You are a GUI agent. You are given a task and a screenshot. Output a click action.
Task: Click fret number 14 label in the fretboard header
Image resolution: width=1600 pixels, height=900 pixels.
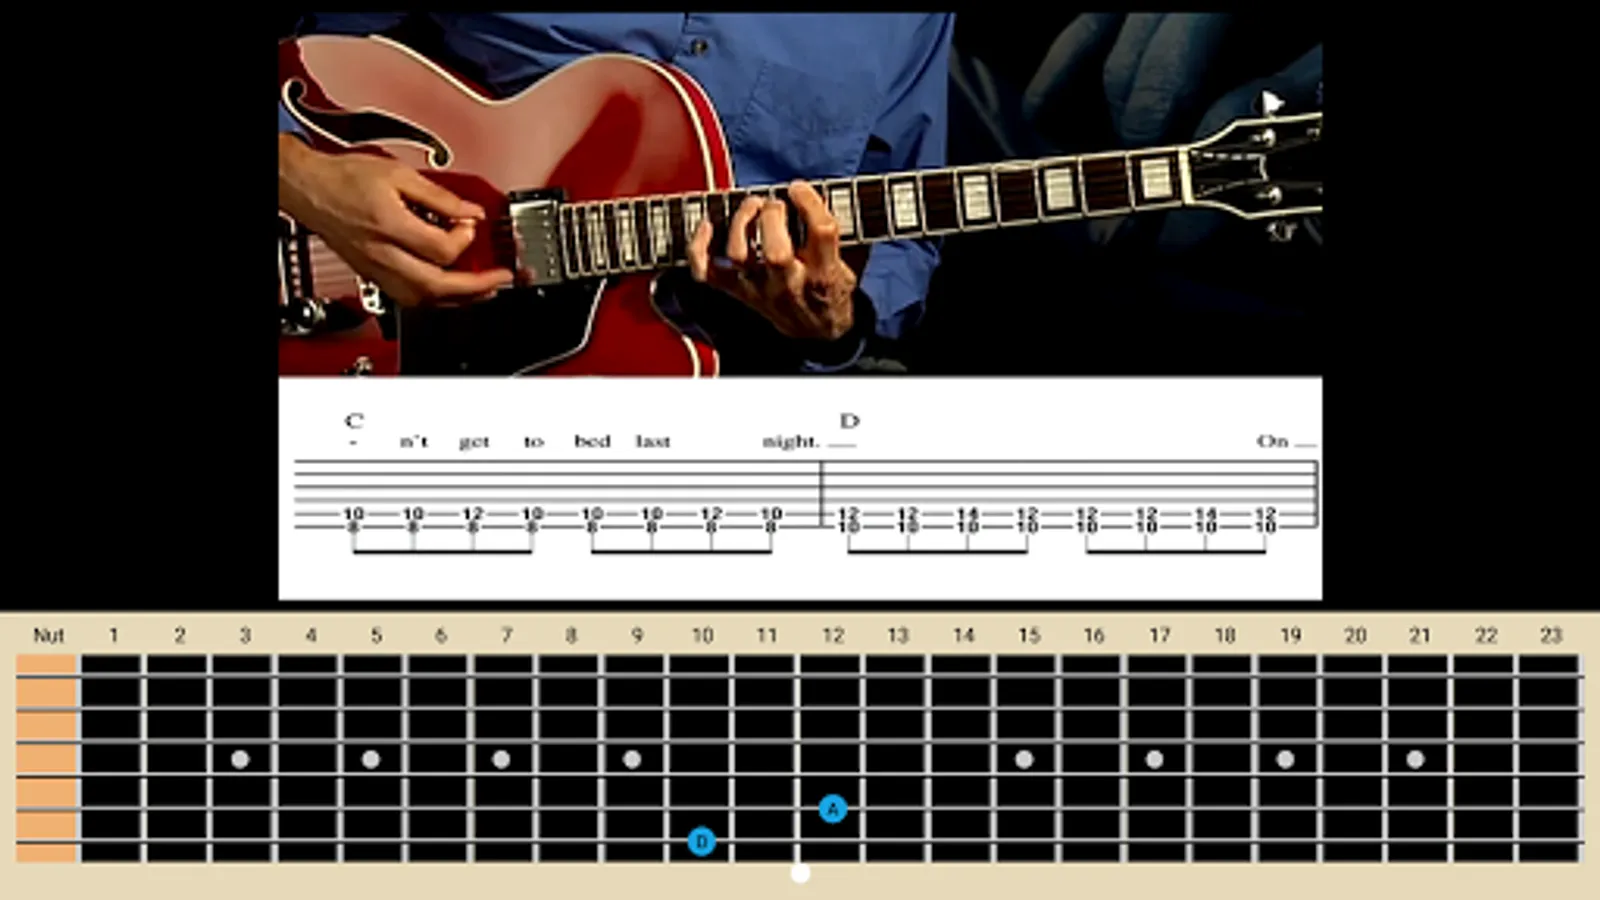[964, 635]
